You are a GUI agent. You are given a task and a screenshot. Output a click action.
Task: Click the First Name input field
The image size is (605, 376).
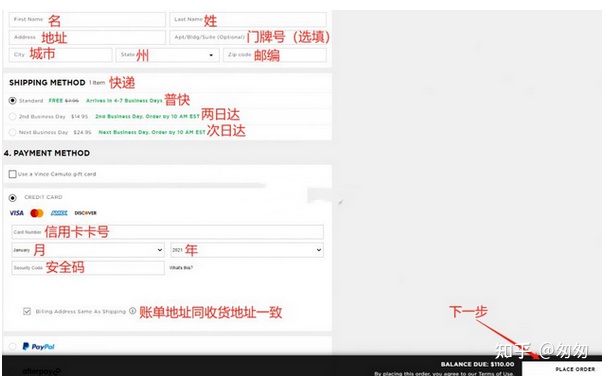point(87,19)
